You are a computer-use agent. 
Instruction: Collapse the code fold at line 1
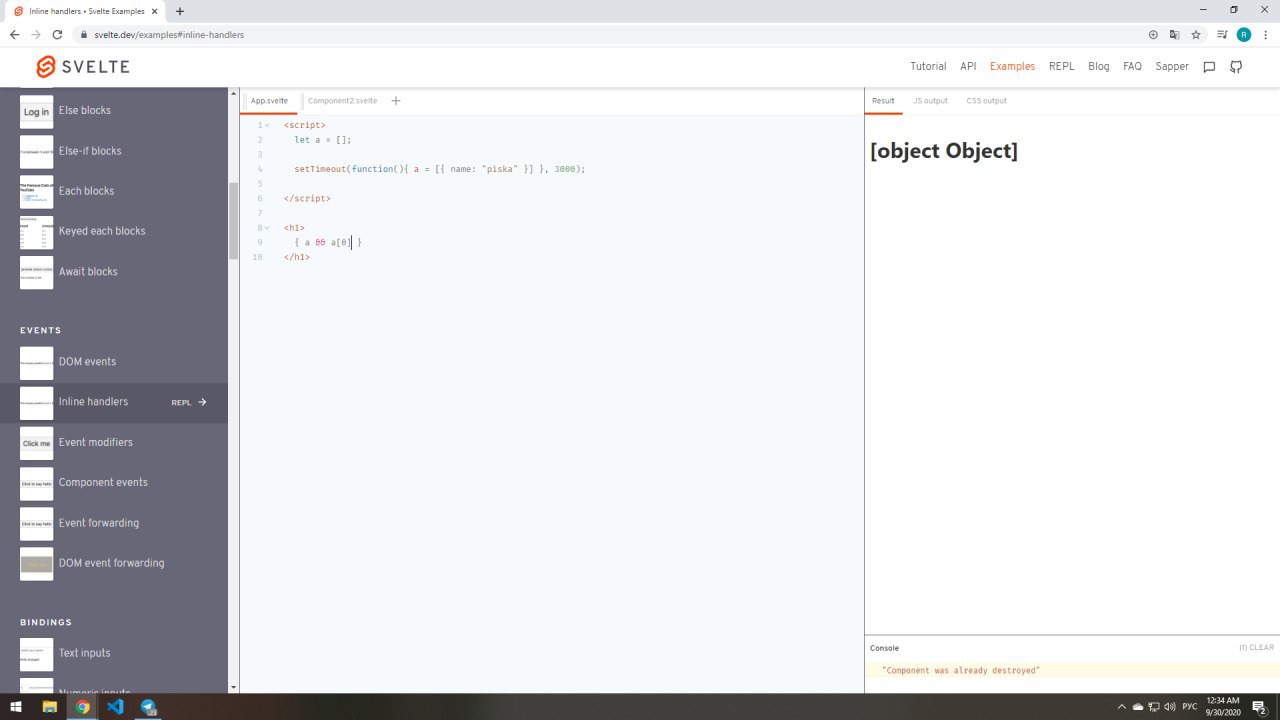(267, 126)
